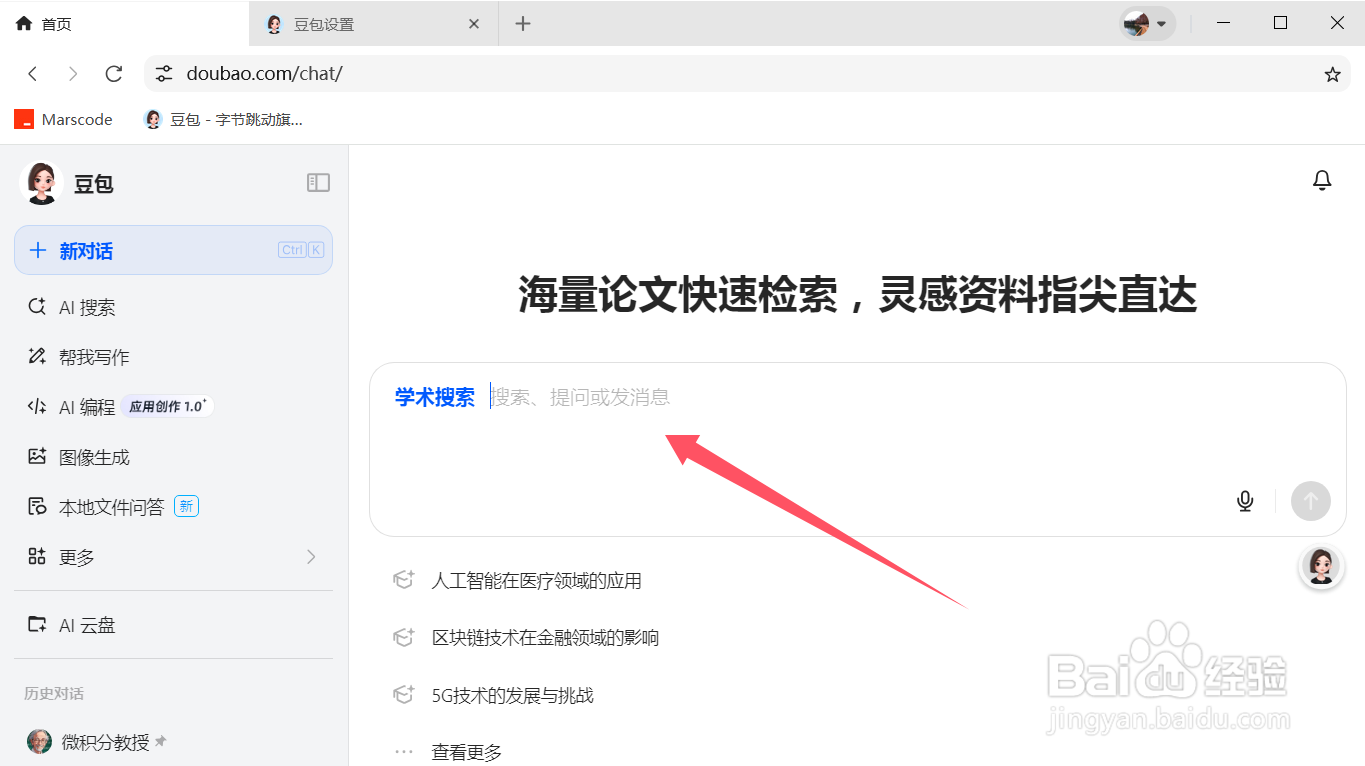Viewport: 1365px width, 766px height.
Task: Open the Marscode bookmark
Action: [x=63, y=120]
